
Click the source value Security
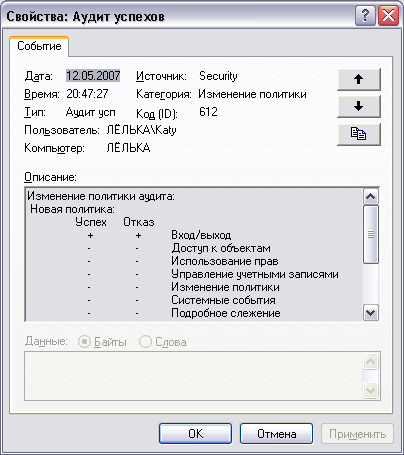click(x=218, y=76)
